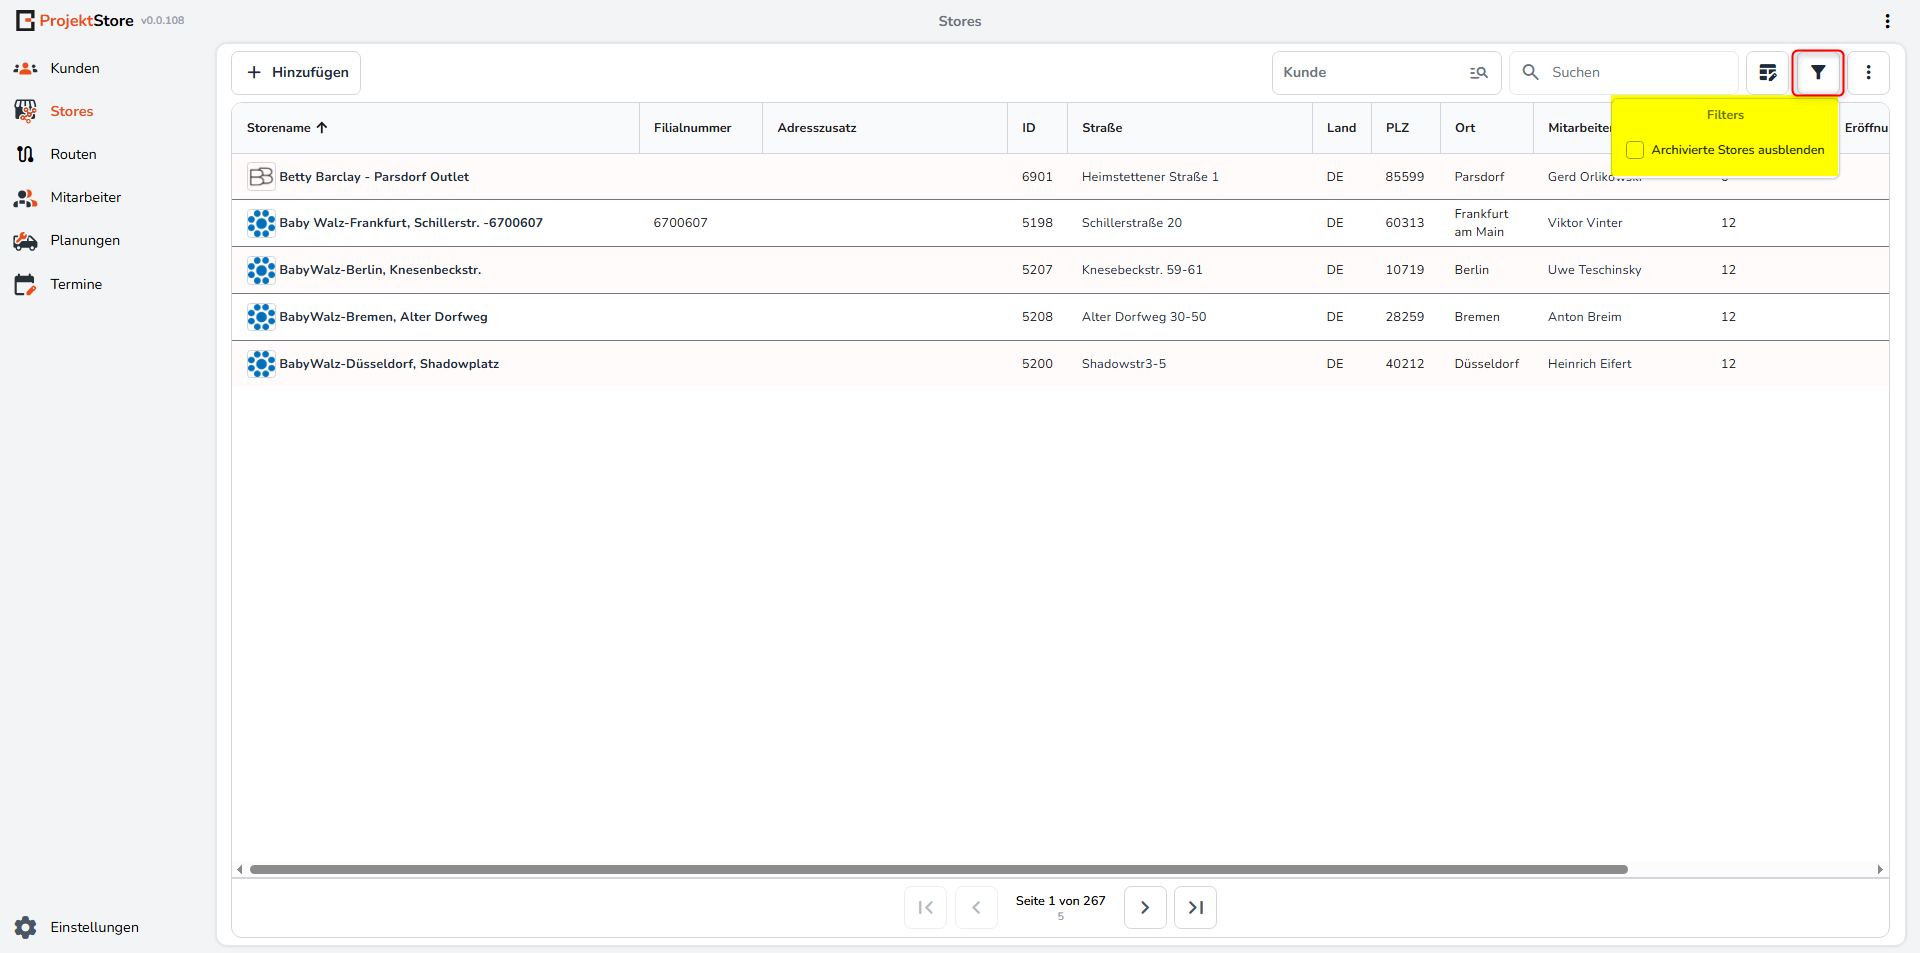The image size is (1920, 953).
Task: Click the BabyWalz-Berlin store logo
Action: (x=261, y=270)
